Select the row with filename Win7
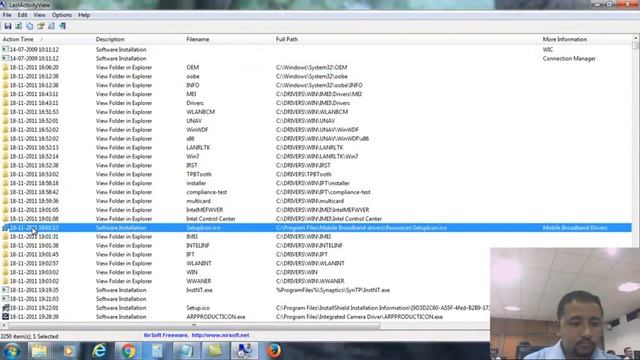Image resolution: width=640 pixels, height=360 pixels. pyautogui.click(x=316, y=156)
